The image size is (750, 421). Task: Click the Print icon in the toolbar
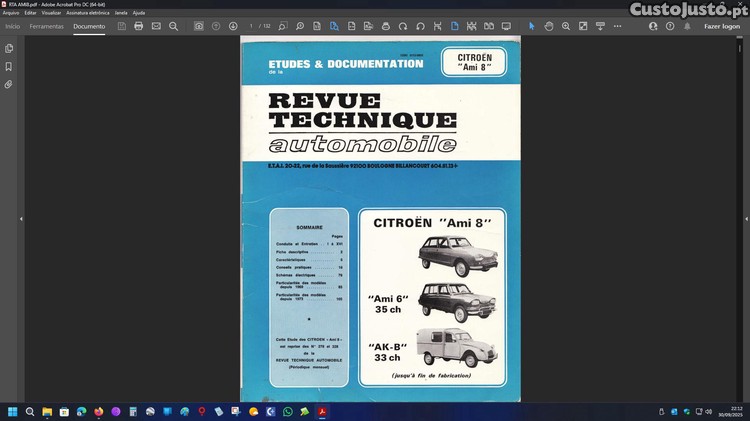[139, 26]
